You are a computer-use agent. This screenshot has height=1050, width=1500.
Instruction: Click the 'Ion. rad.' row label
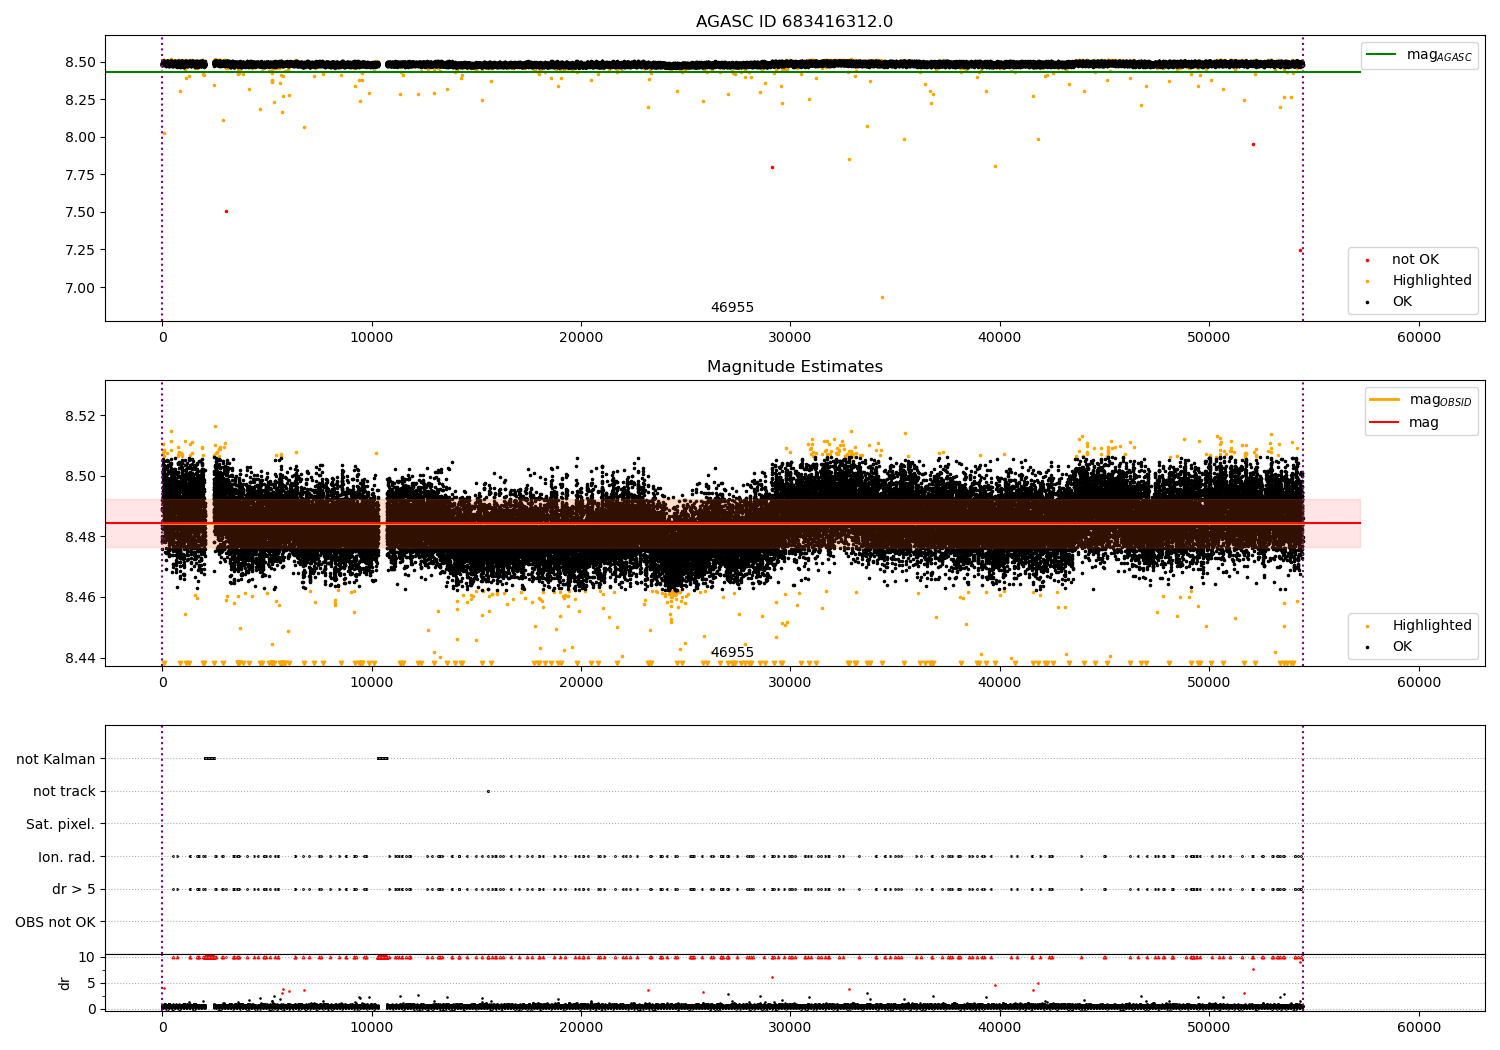(x=66, y=857)
